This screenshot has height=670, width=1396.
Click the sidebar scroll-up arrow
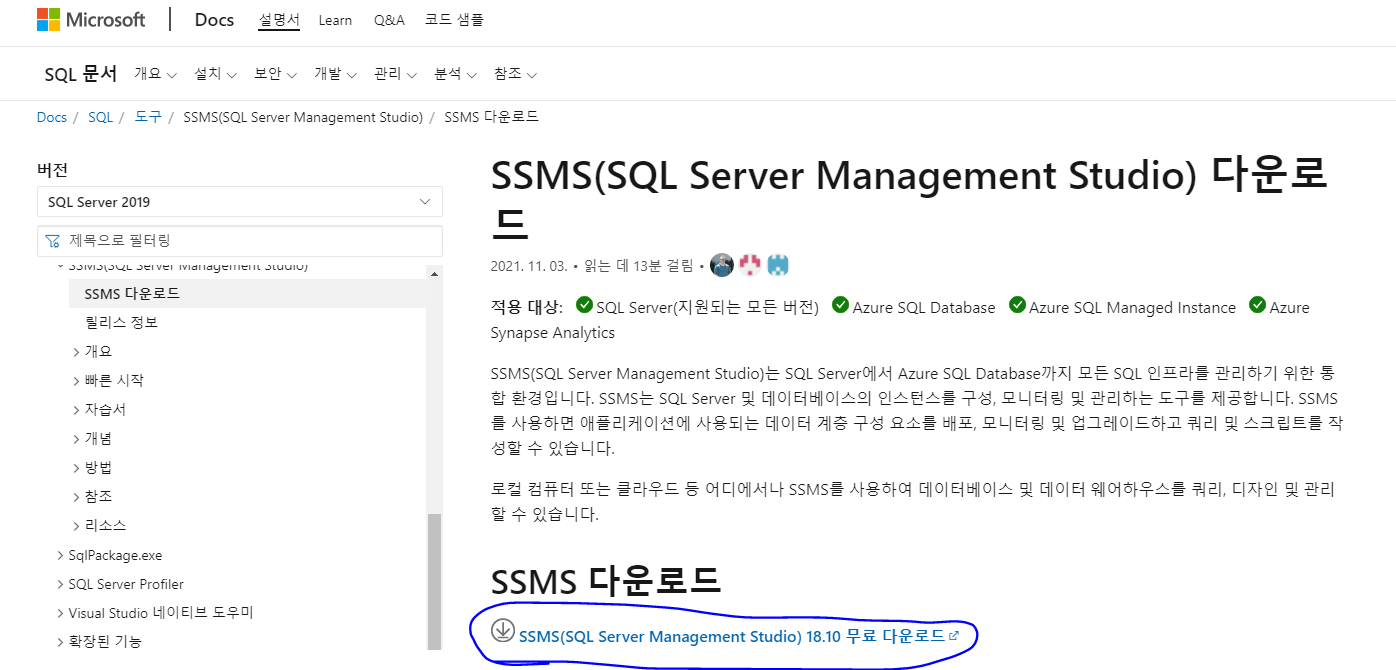point(434,273)
